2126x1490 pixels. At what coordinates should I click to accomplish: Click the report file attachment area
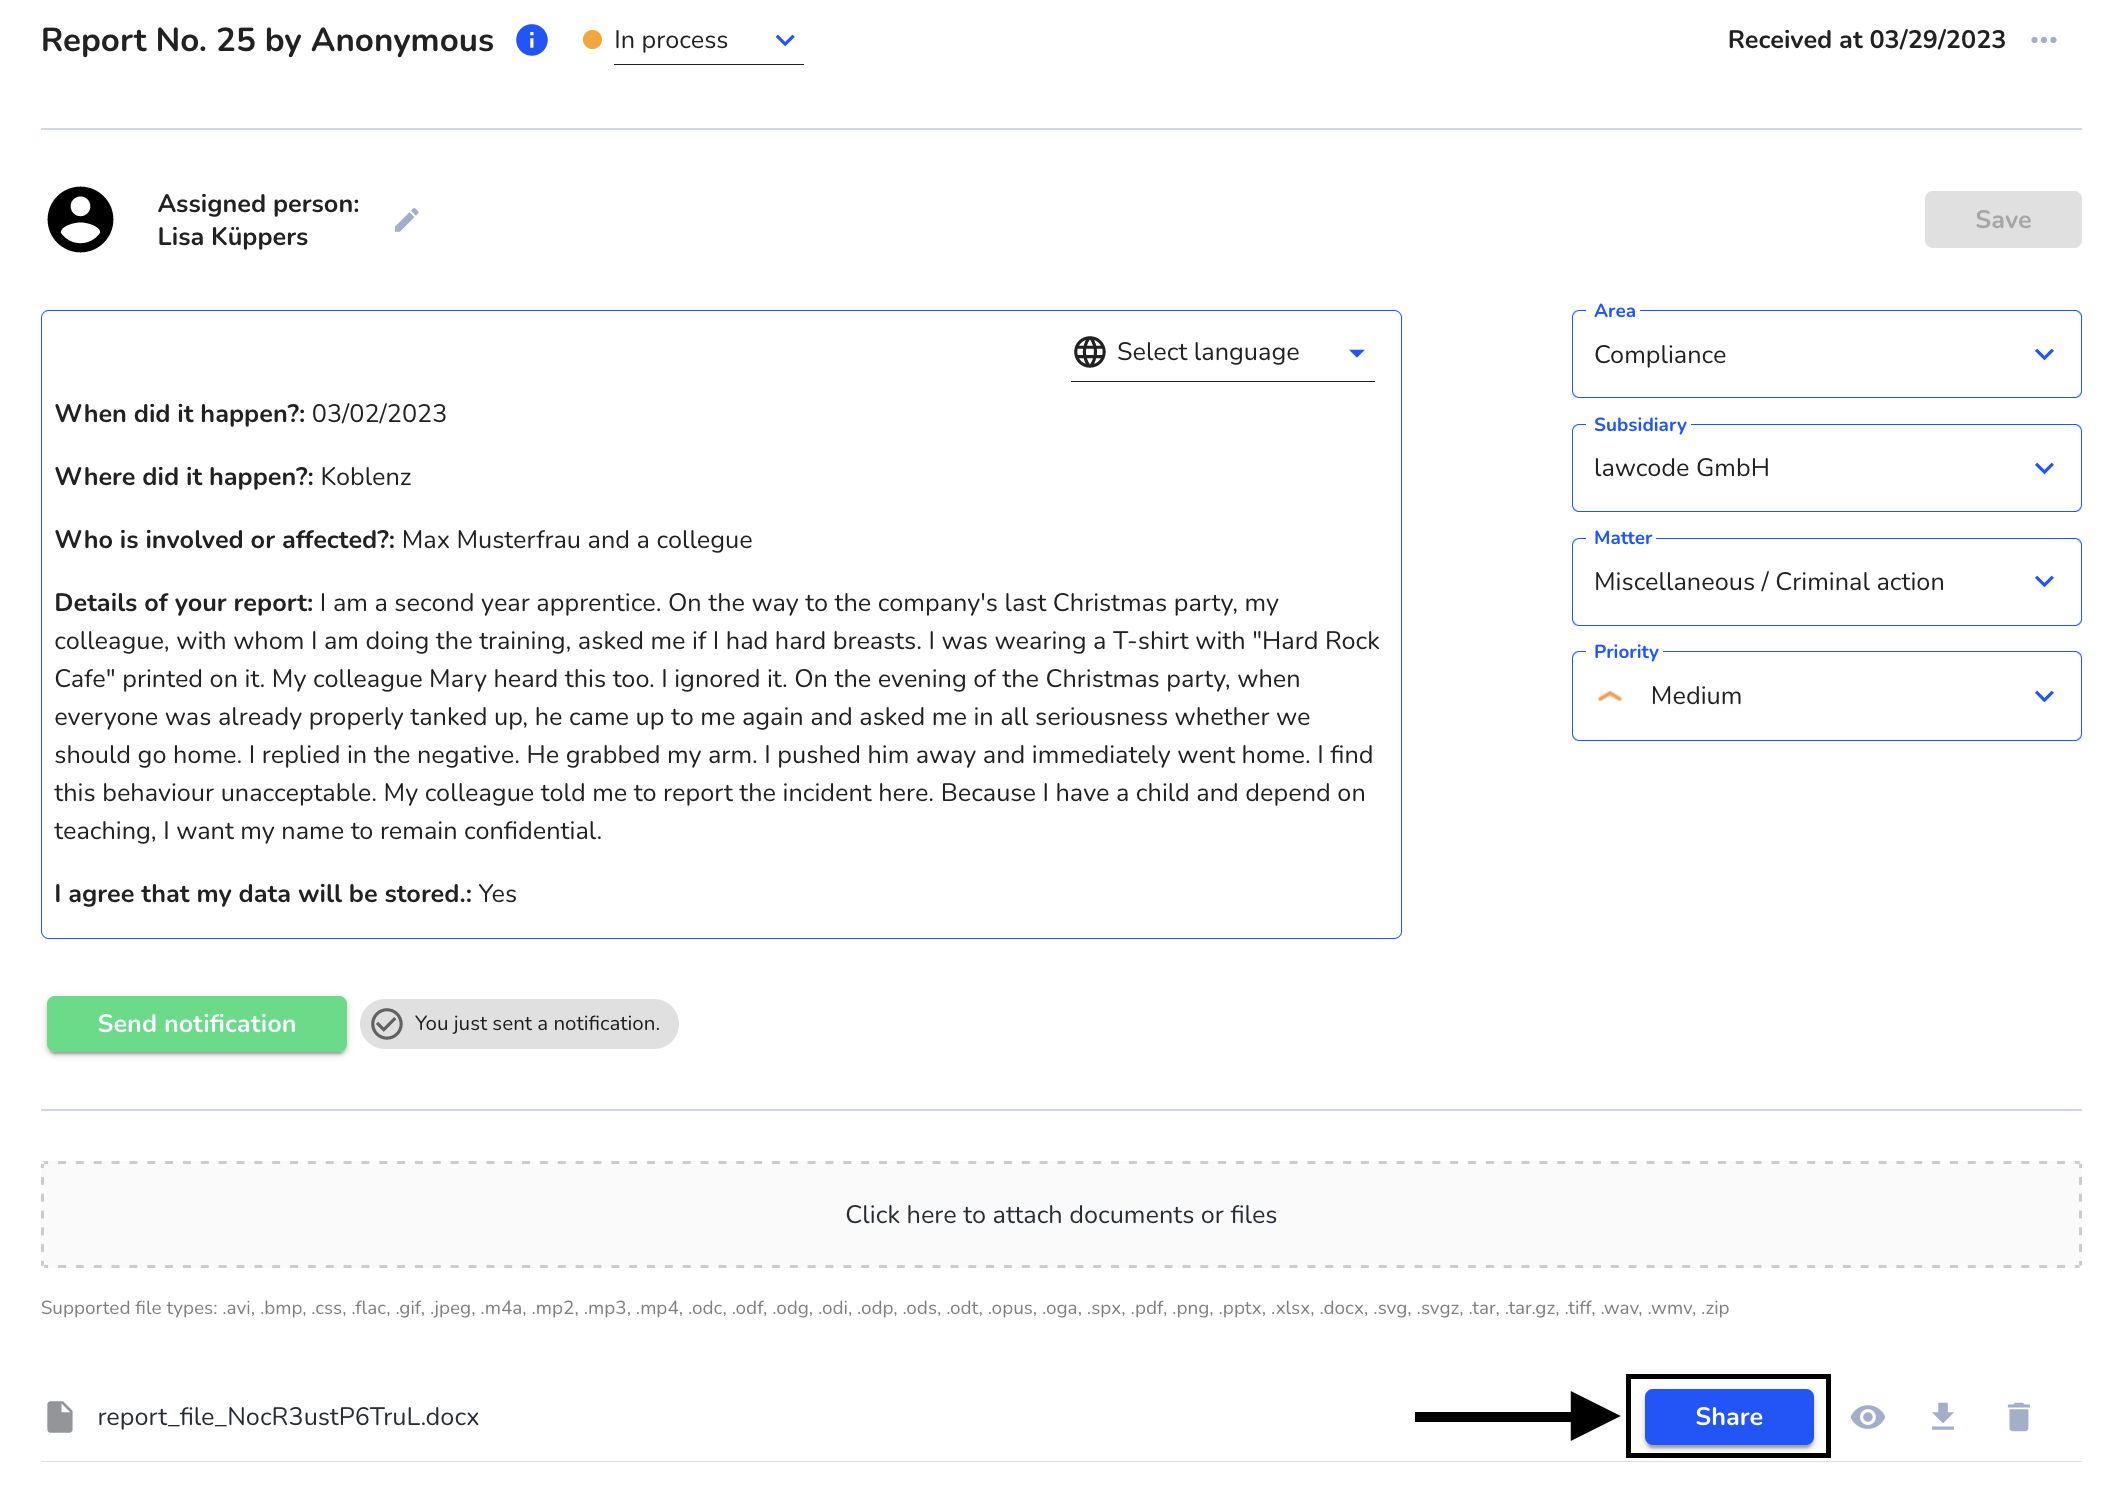(288, 1416)
